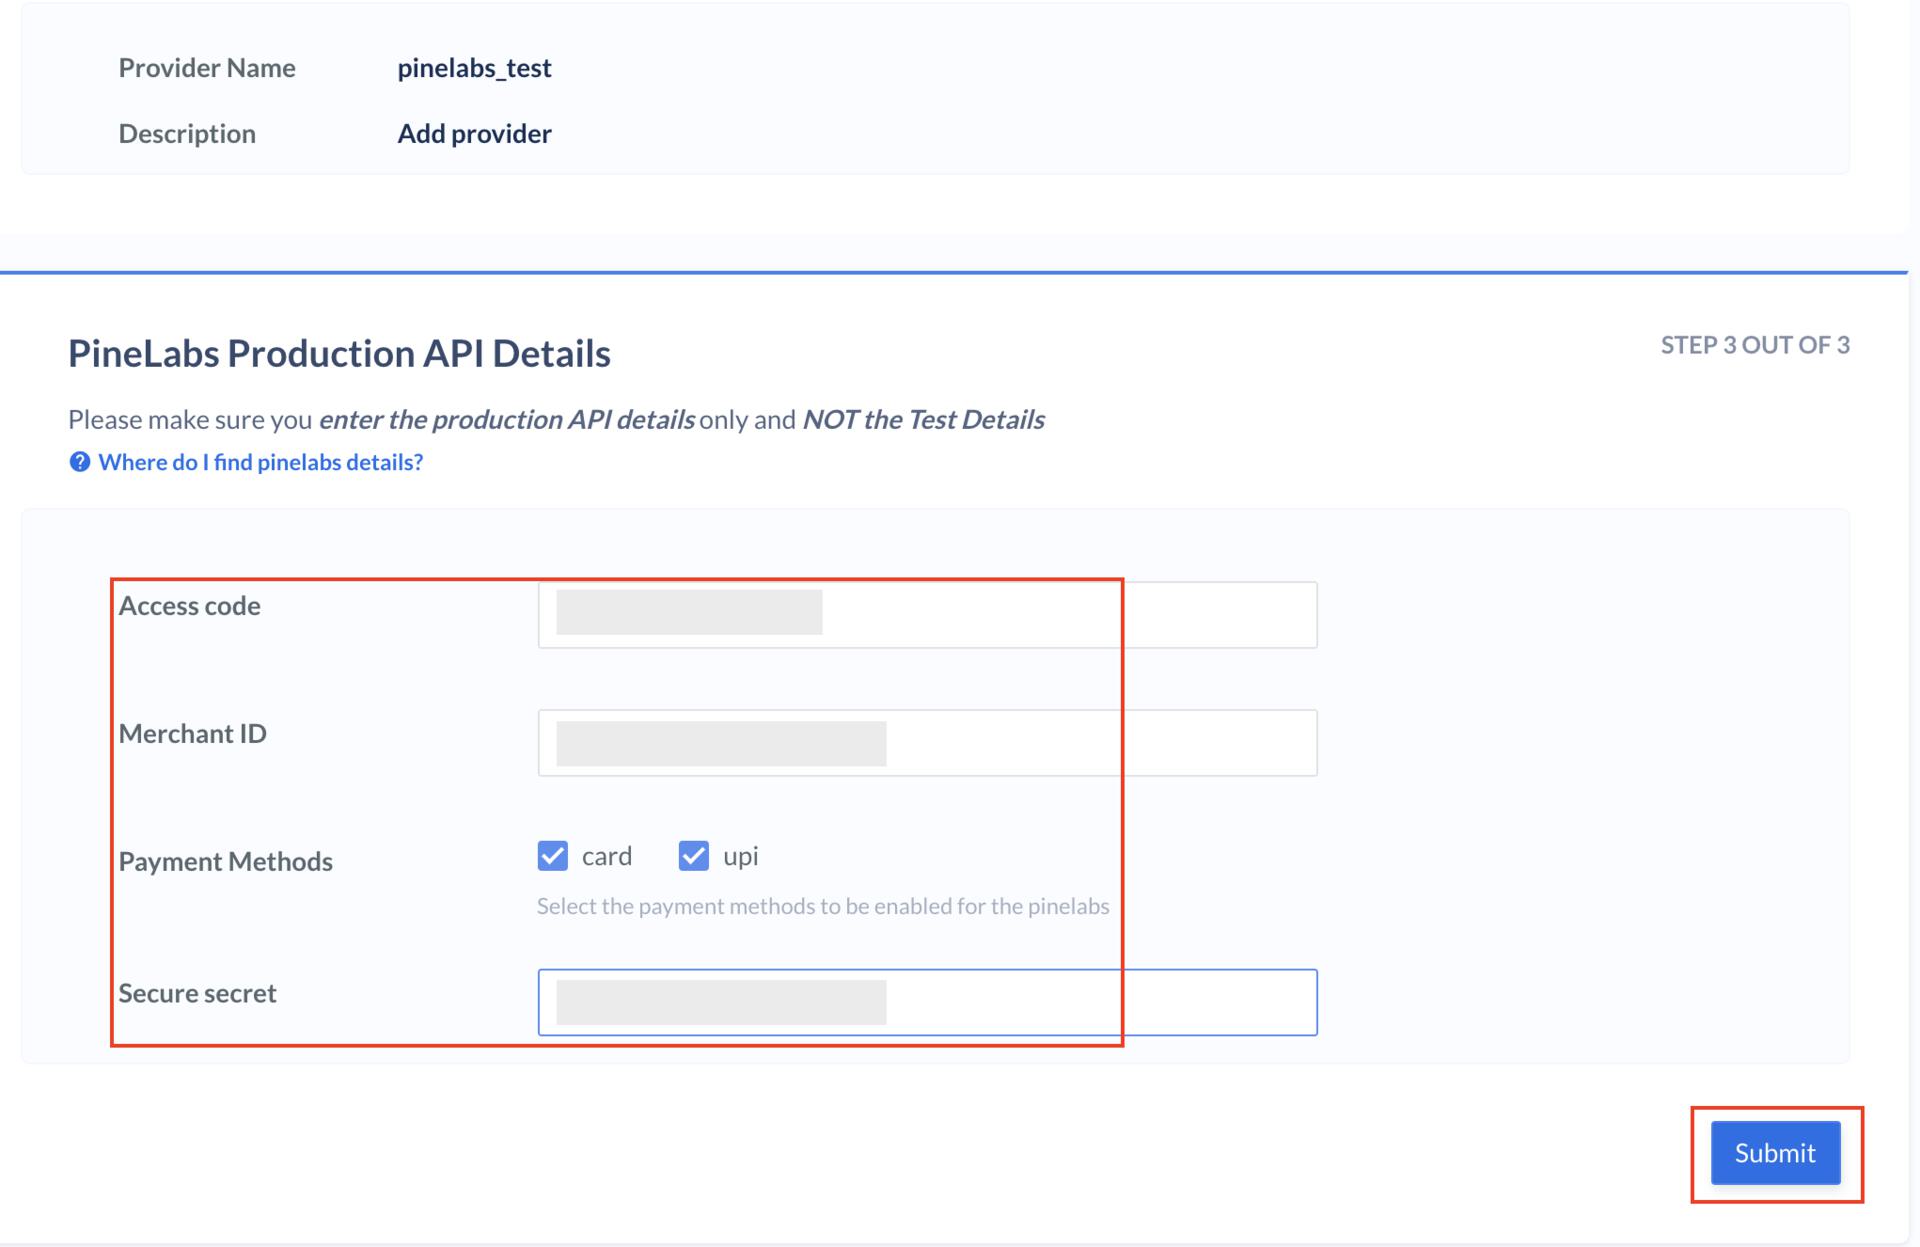Click the 'Access code' label
This screenshot has height=1247, width=1920.
189,606
